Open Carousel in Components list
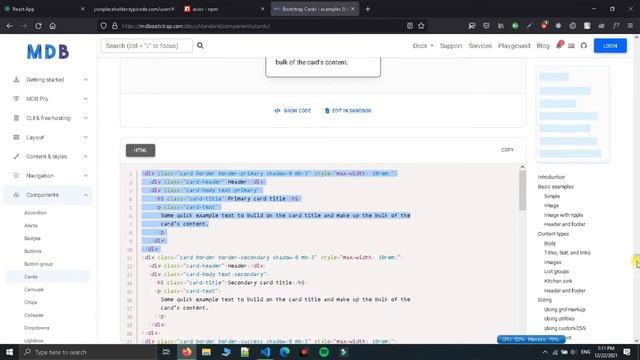 pos(34,289)
